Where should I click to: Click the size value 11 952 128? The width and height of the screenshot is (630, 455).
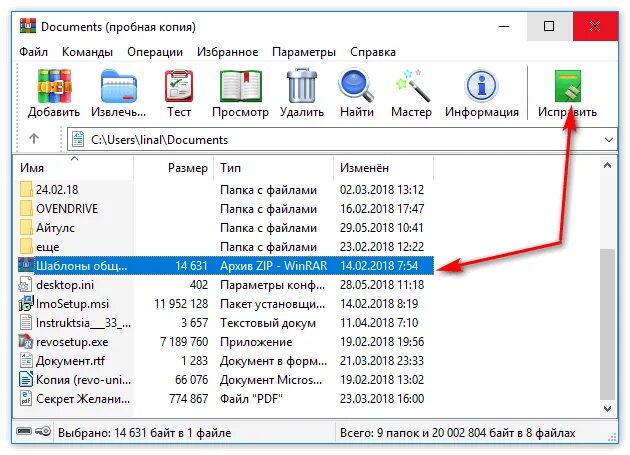tap(181, 303)
